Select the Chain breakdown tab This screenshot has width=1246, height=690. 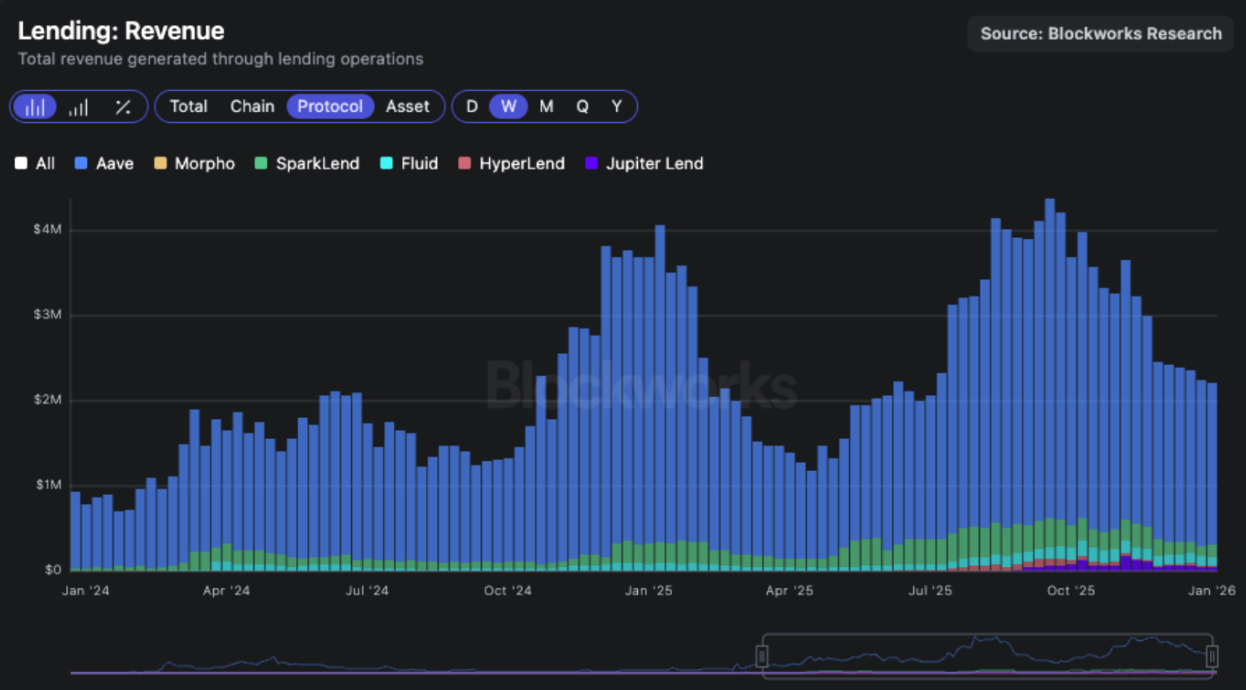point(252,107)
